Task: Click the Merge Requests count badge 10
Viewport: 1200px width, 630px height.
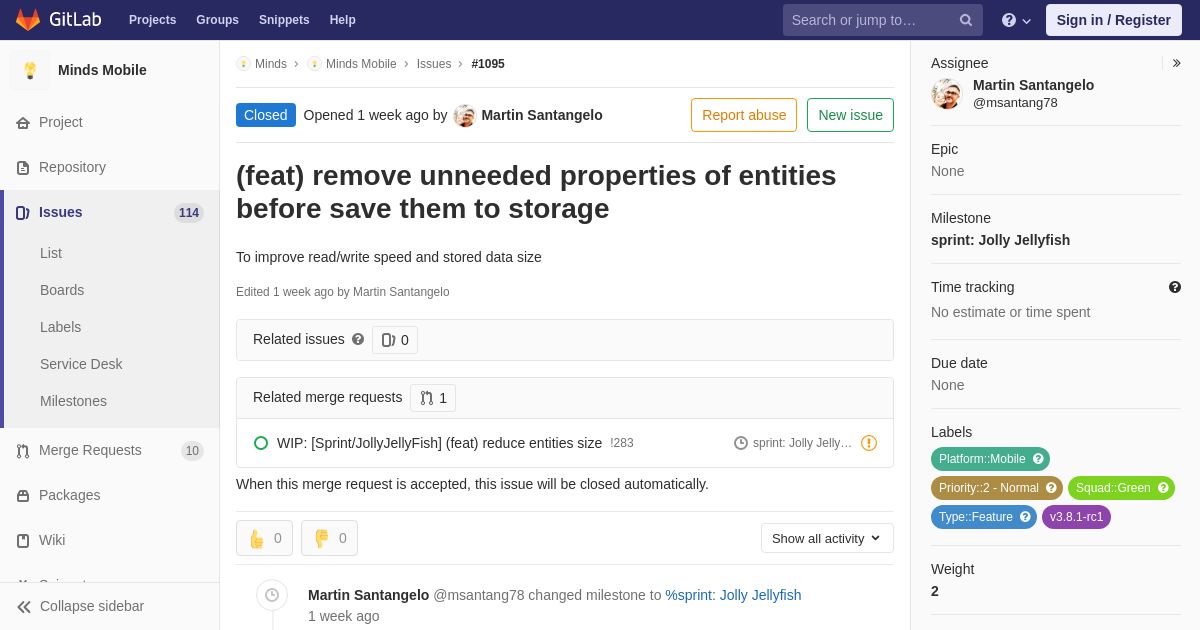Action: click(x=192, y=451)
